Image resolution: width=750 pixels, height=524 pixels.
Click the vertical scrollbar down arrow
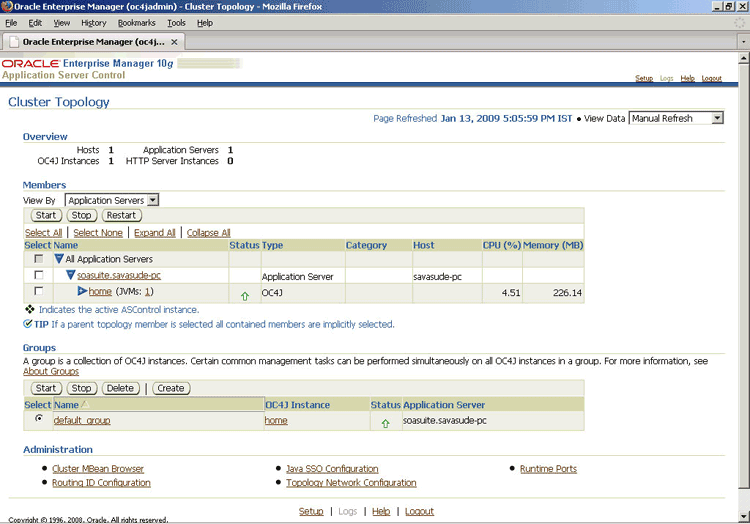744,516
